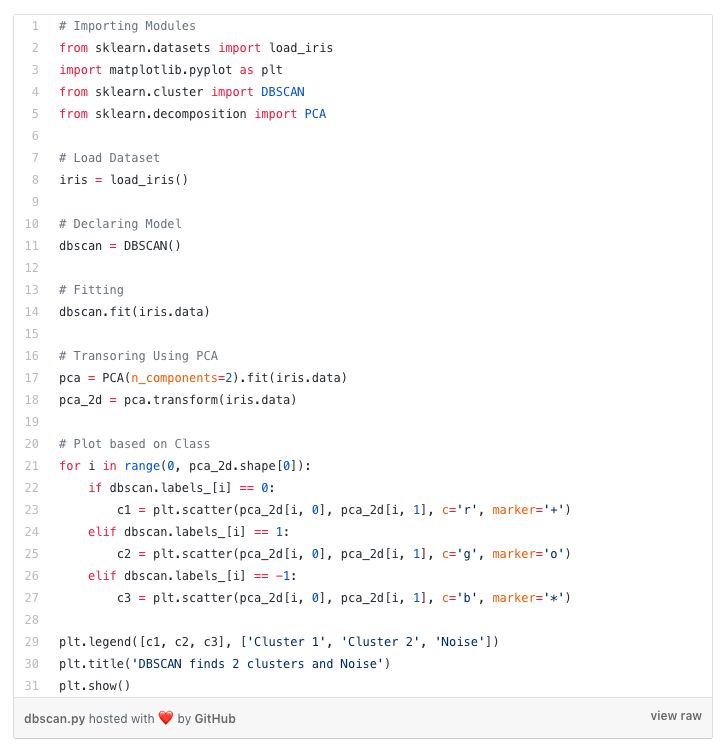Viewport: 723px width, 749px height.
Task: Click the '# Plot based on Class' comment
Action: point(134,444)
